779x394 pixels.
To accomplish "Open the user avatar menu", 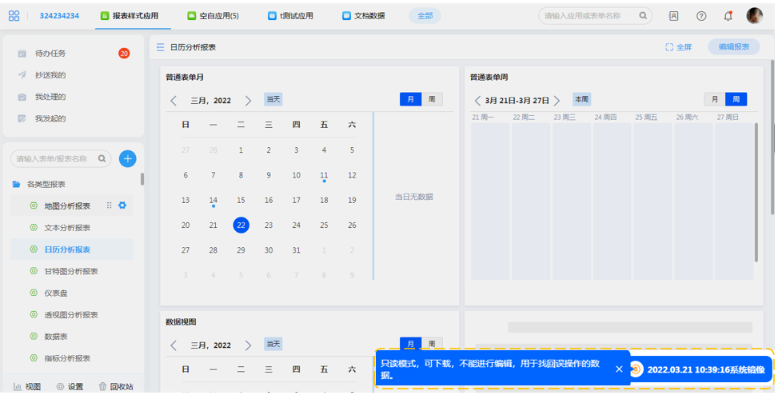I will [754, 15].
